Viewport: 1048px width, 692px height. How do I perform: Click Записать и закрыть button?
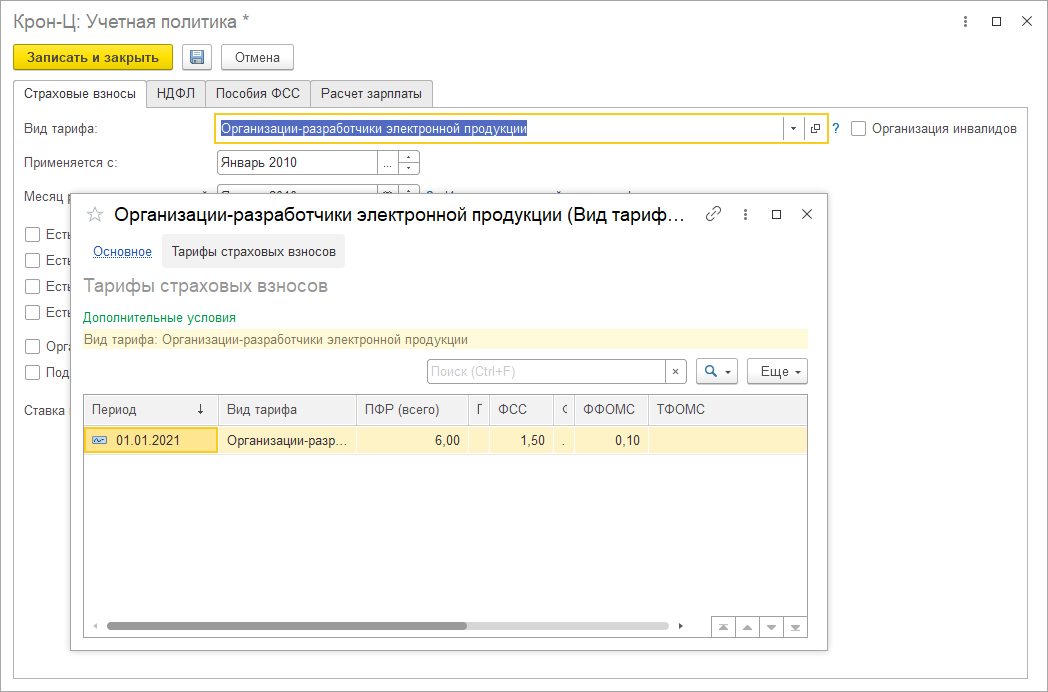pyautogui.click(x=93, y=57)
